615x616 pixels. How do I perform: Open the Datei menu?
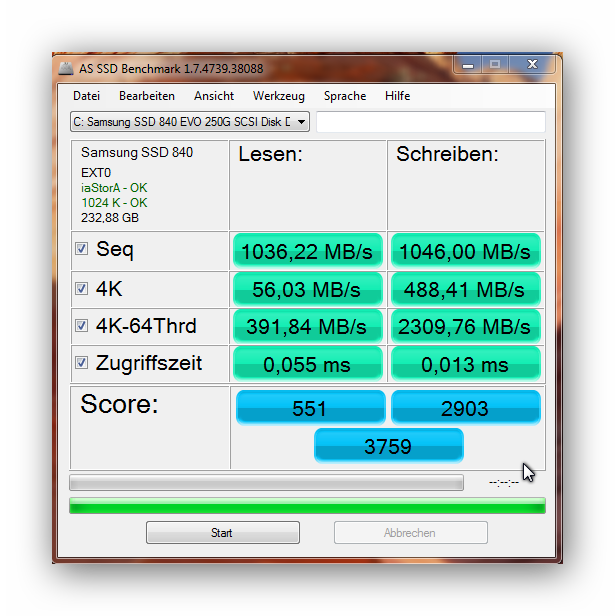86,96
